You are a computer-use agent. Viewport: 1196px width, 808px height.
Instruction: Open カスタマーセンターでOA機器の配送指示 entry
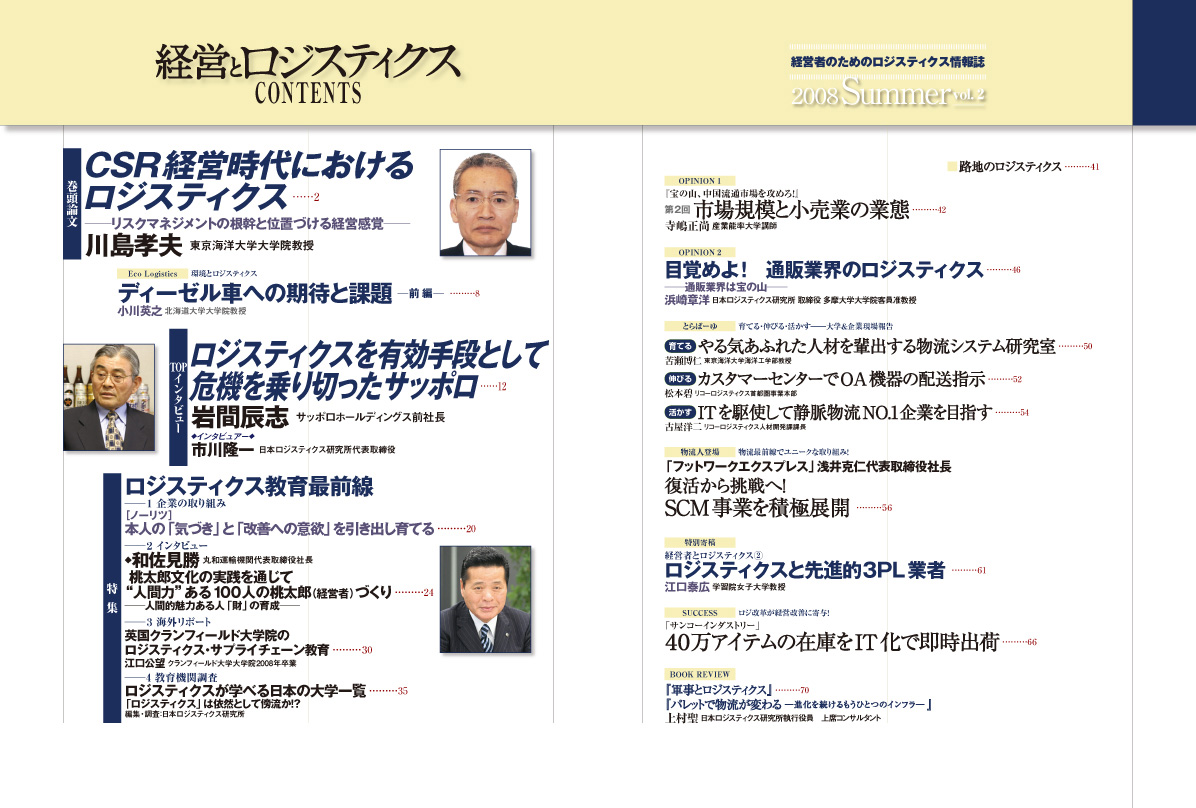point(841,378)
